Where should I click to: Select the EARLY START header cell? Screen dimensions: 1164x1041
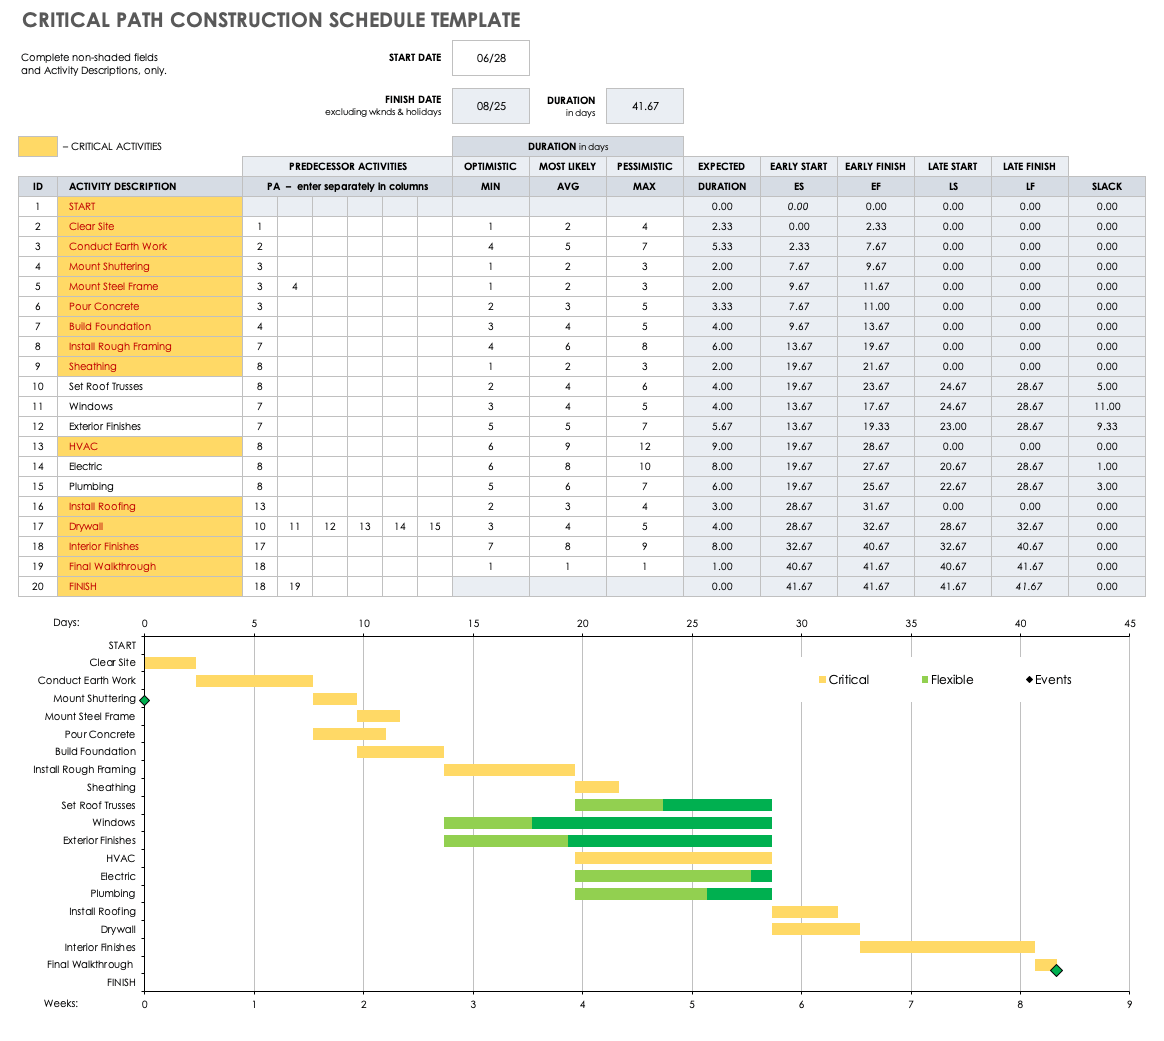[798, 166]
